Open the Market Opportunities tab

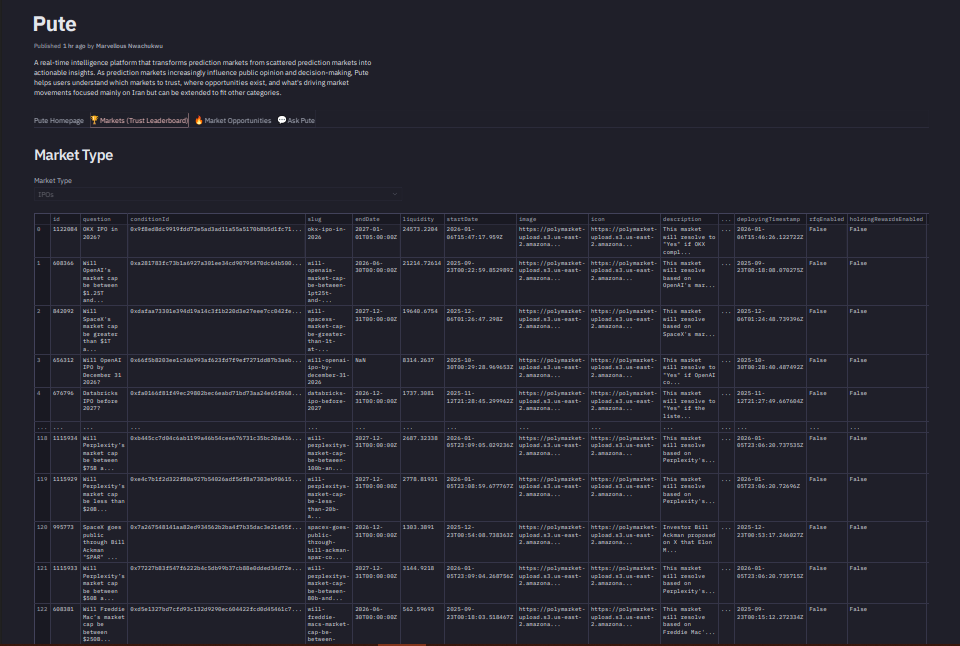(233, 121)
